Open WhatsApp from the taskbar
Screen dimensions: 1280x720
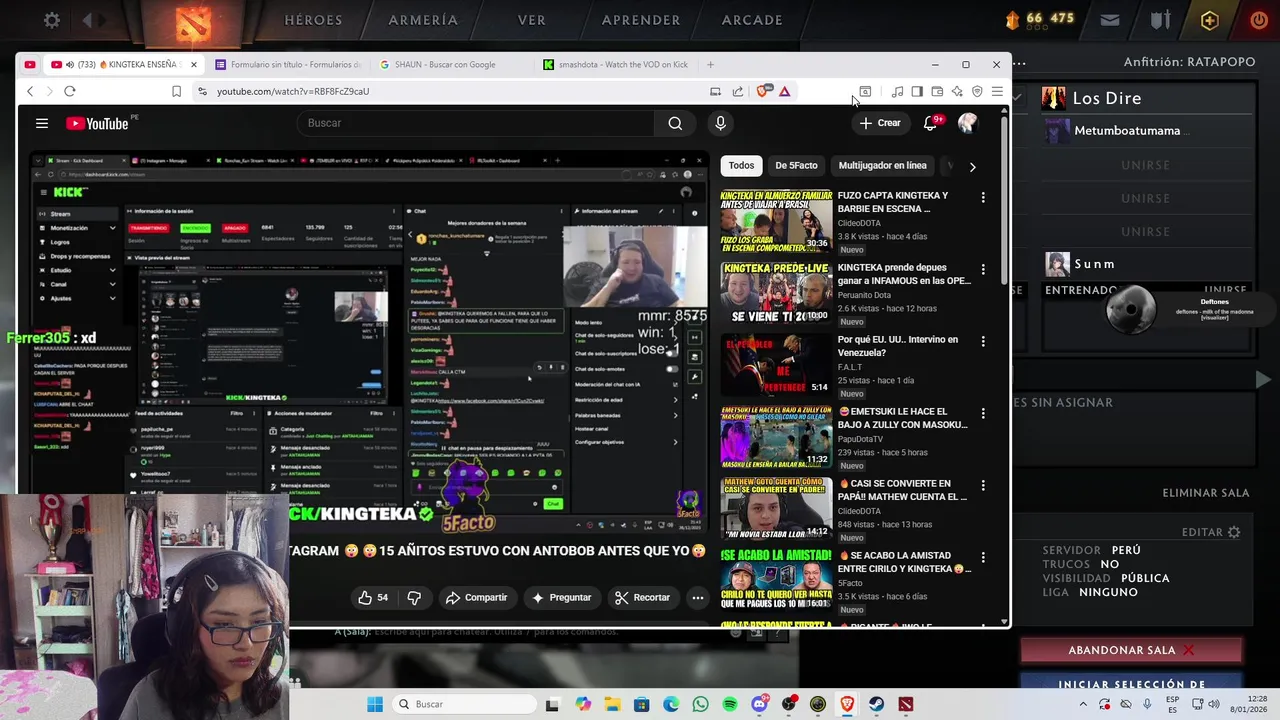click(x=700, y=704)
